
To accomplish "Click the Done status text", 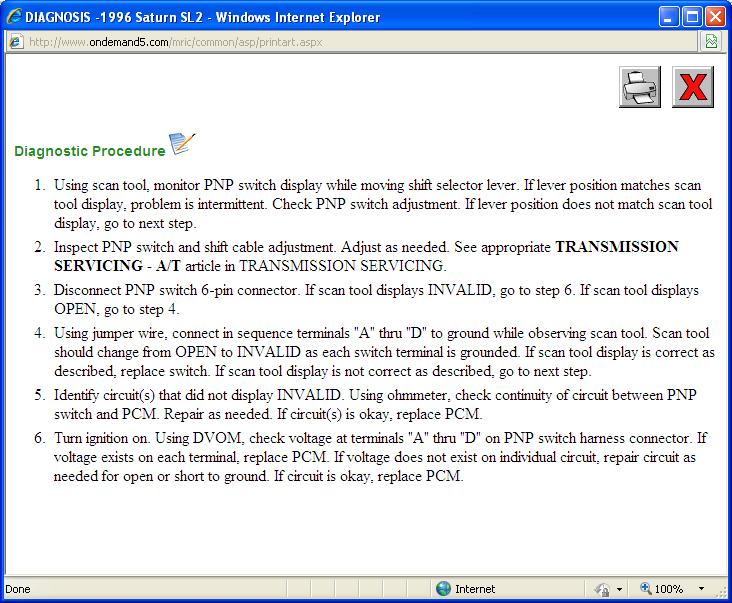I will (x=18, y=589).
